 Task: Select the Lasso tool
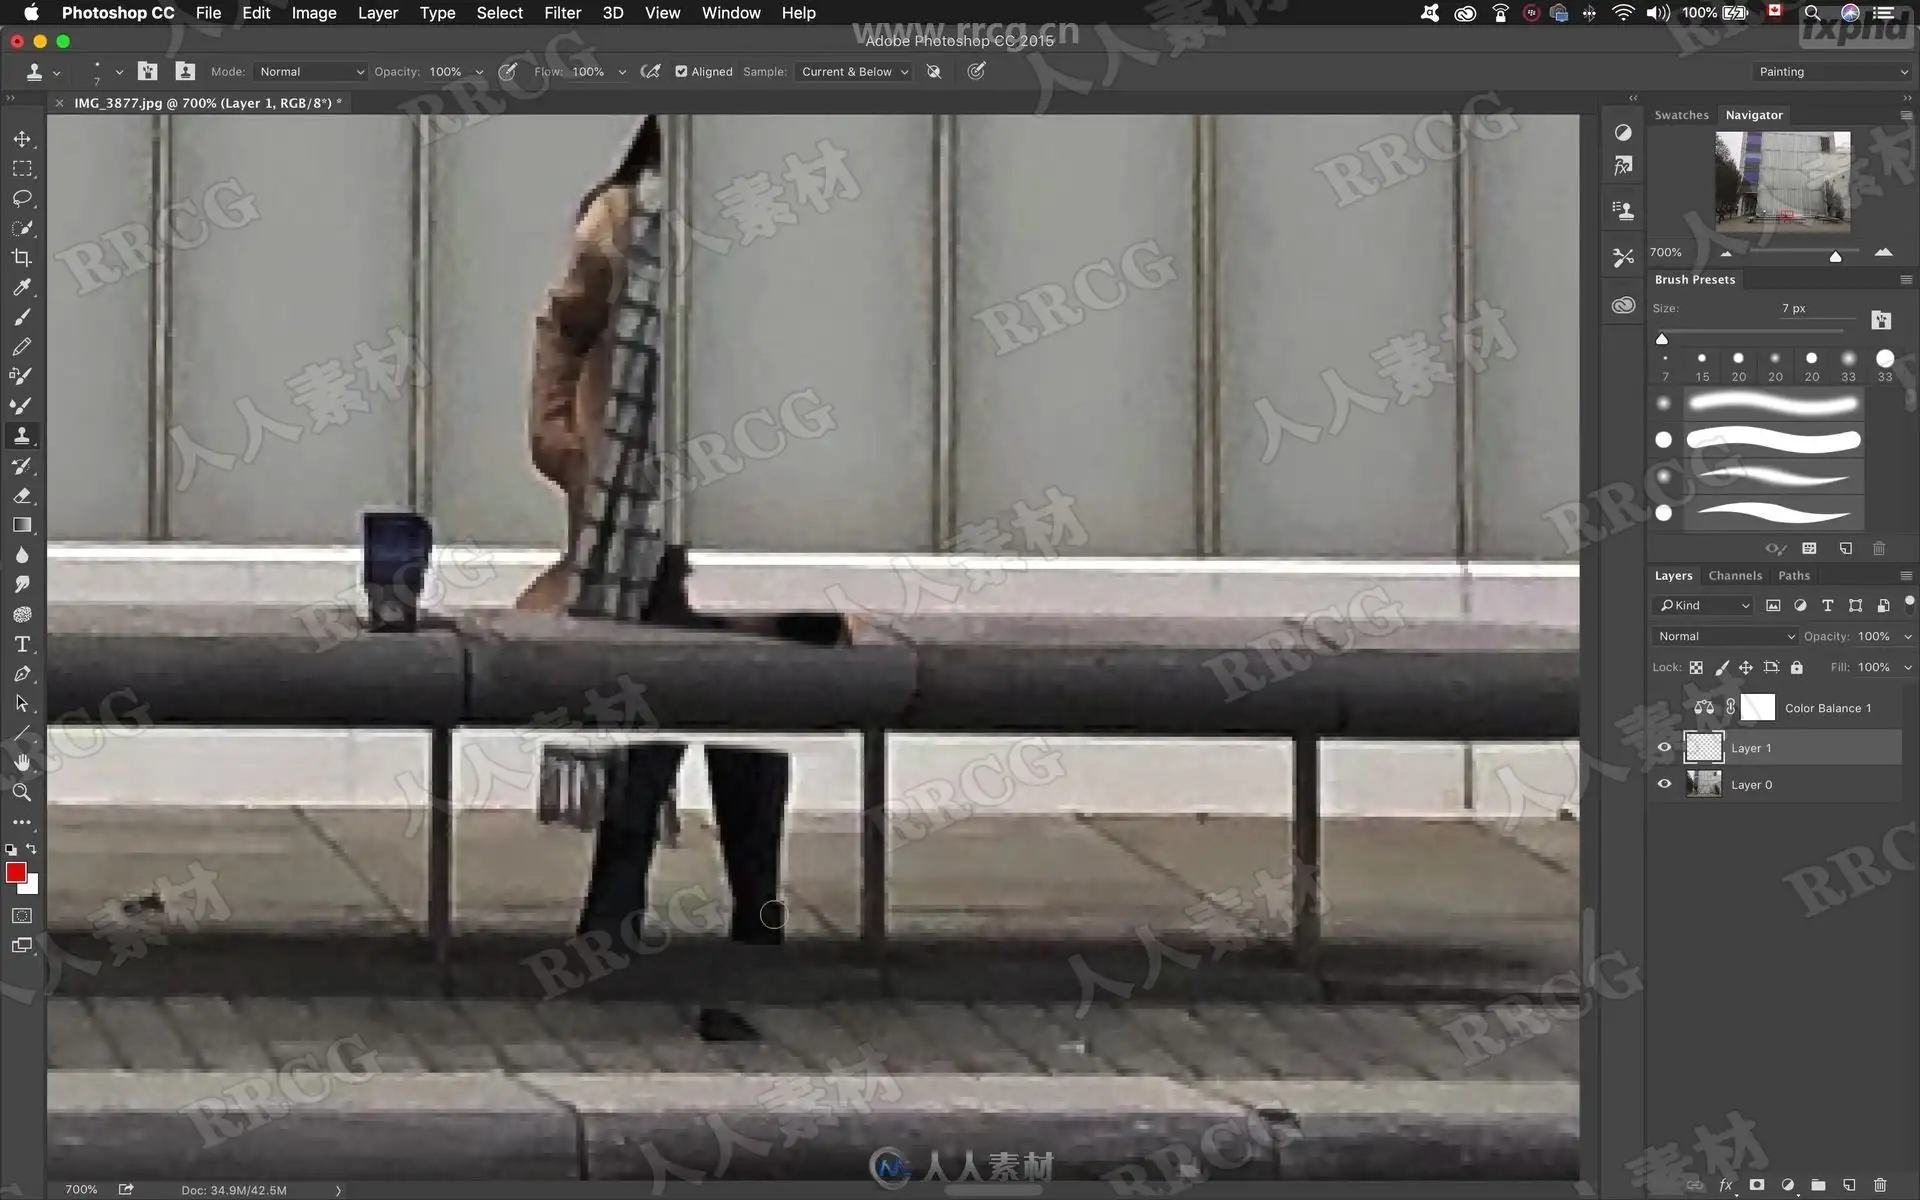click(x=22, y=198)
